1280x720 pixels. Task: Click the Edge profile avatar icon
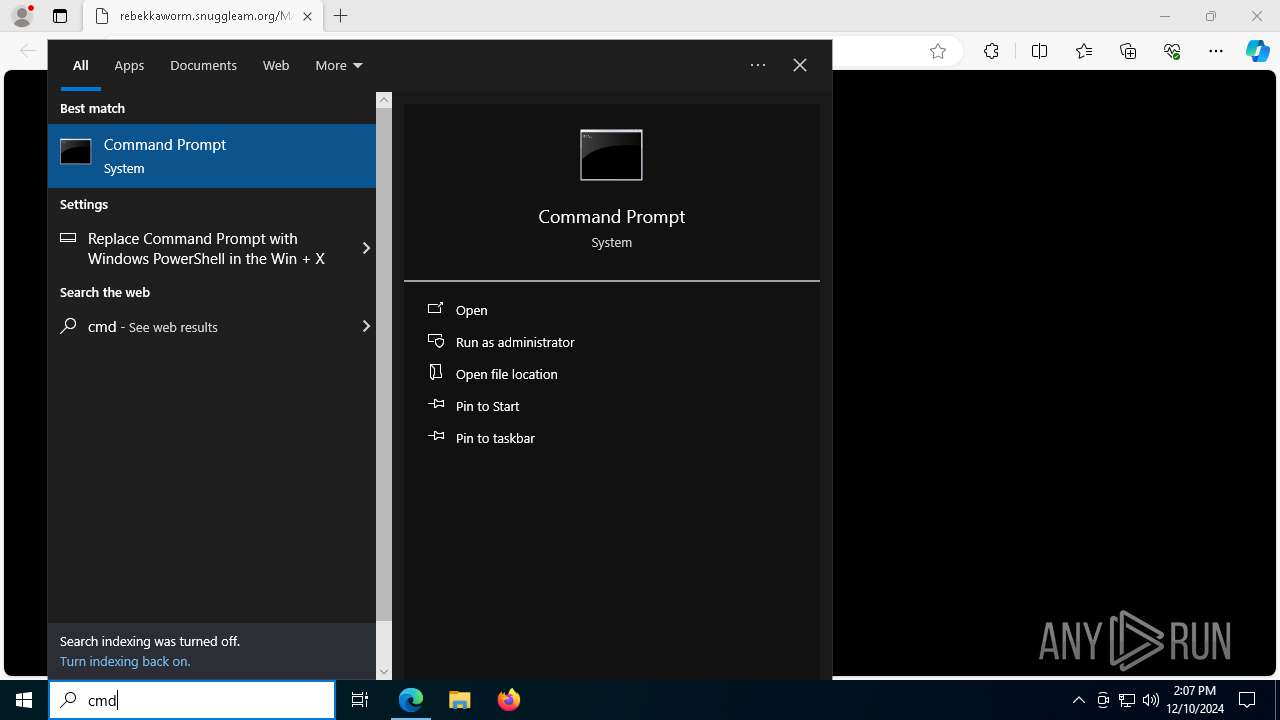coord(22,16)
